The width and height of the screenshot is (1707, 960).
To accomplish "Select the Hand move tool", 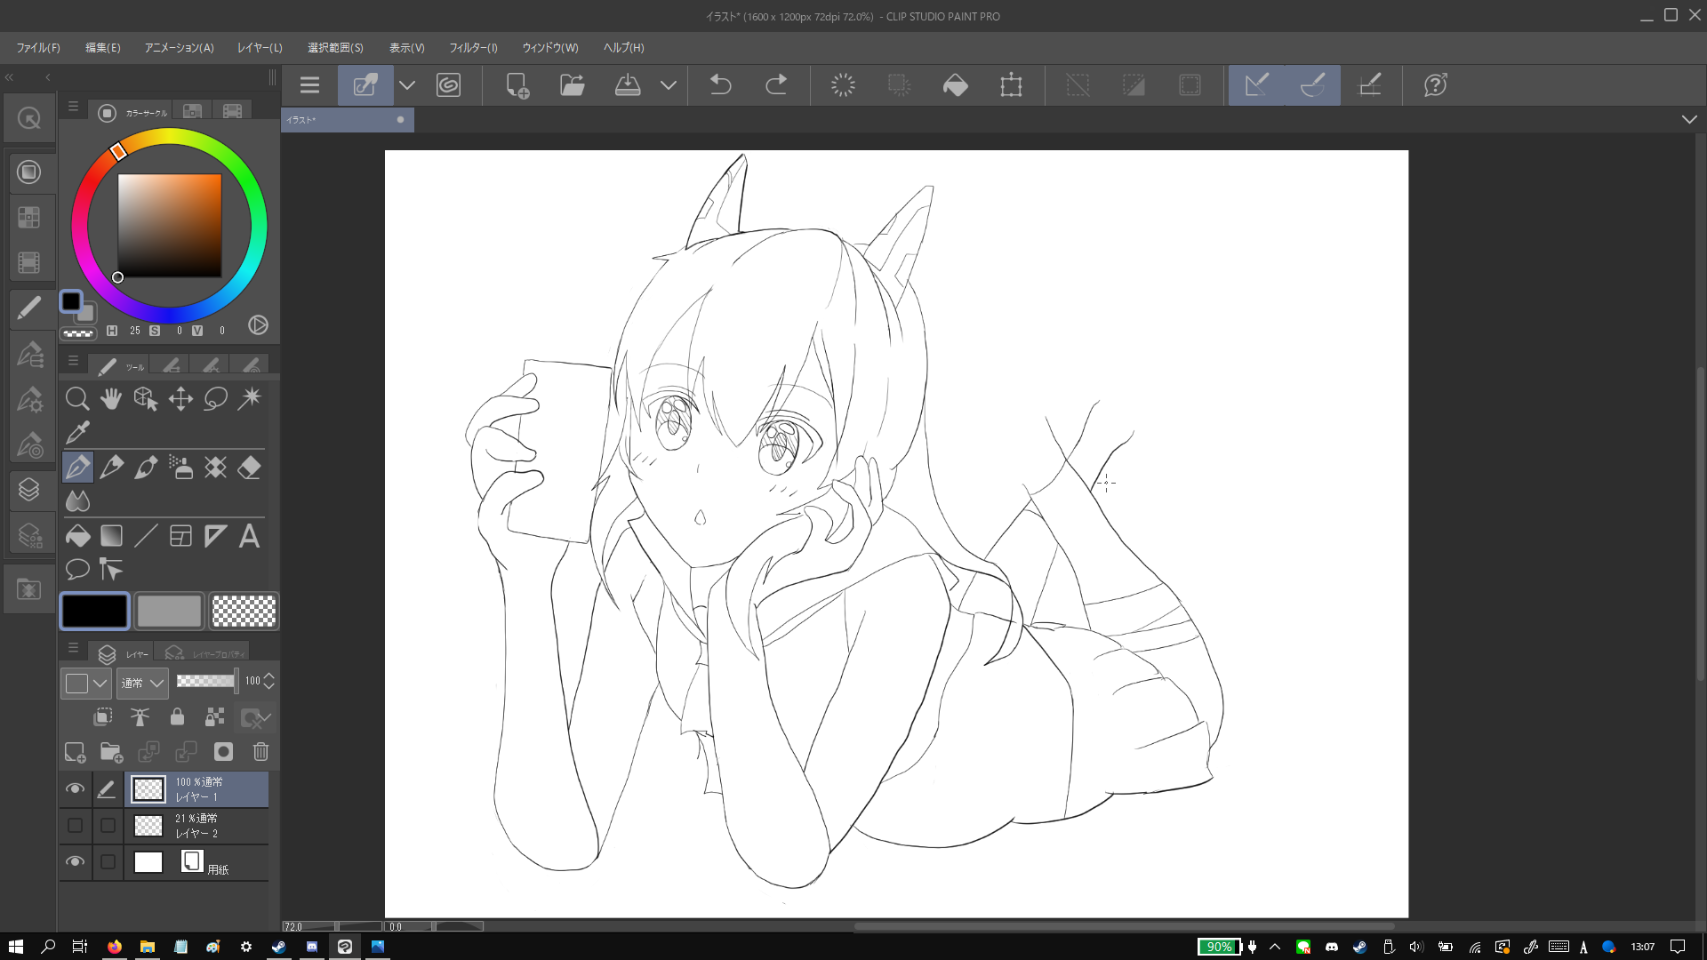I will point(111,398).
